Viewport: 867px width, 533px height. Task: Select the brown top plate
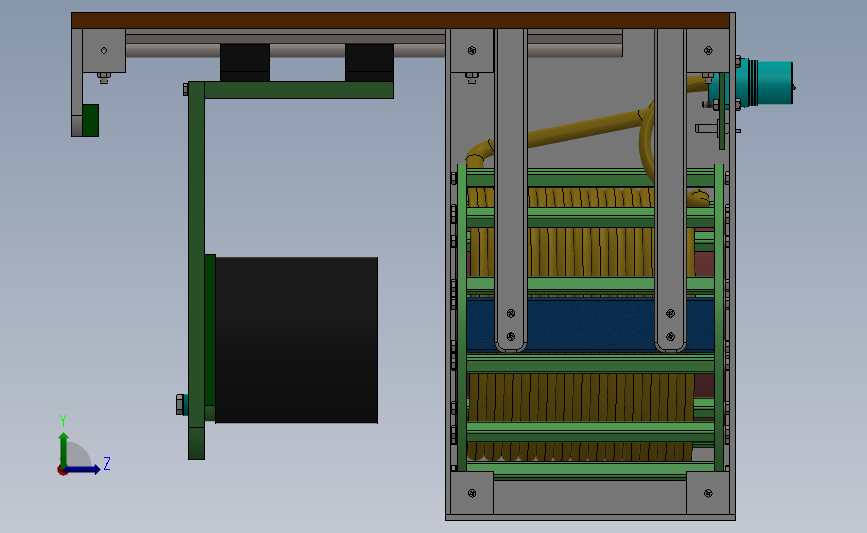400,21
